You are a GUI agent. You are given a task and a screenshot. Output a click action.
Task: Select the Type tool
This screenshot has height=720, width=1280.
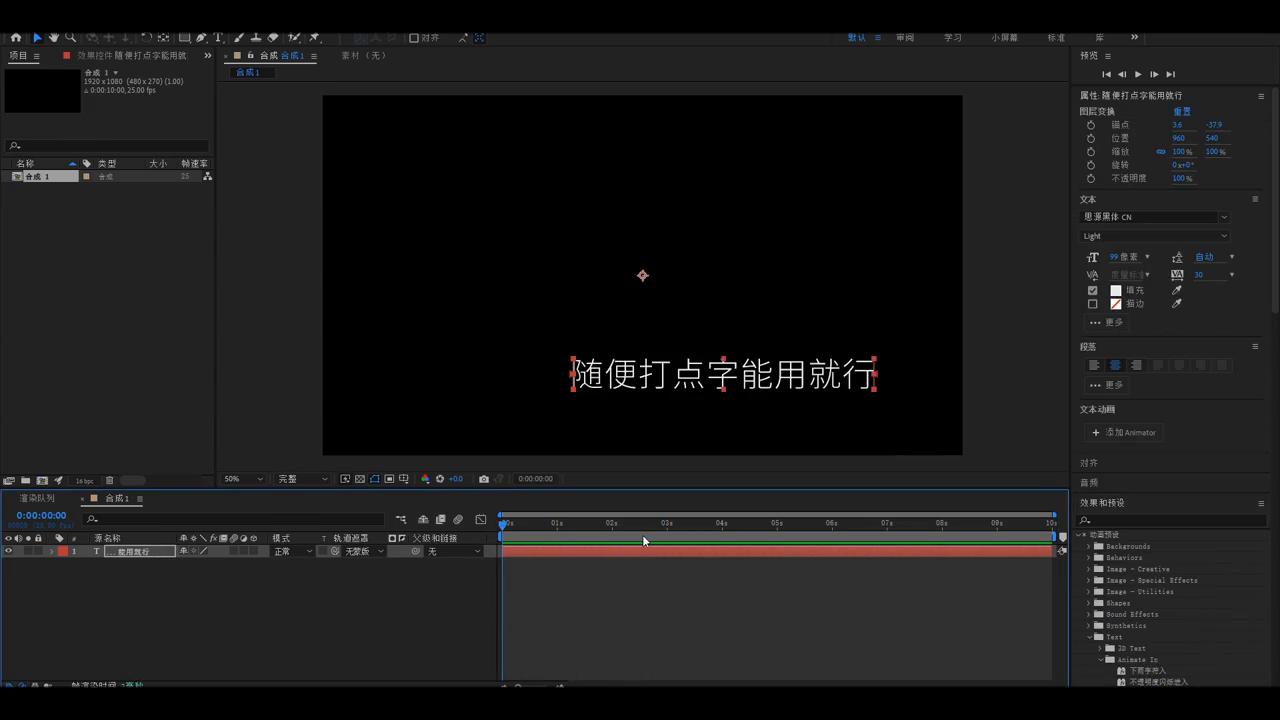point(218,37)
